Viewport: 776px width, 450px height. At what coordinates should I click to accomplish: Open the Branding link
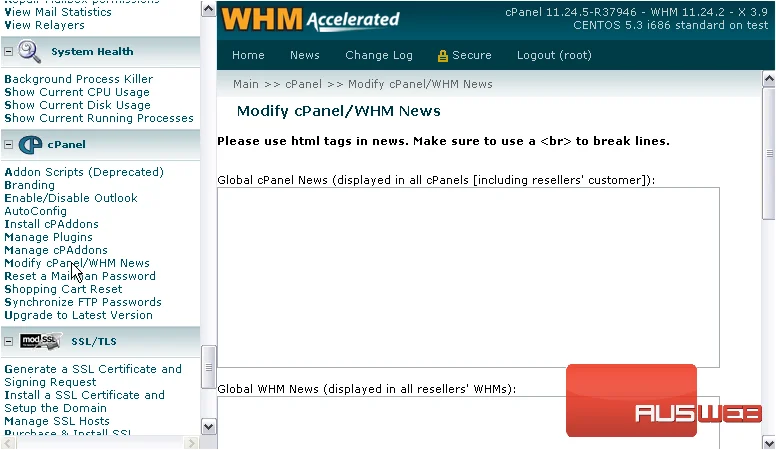(x=30, y=185)
